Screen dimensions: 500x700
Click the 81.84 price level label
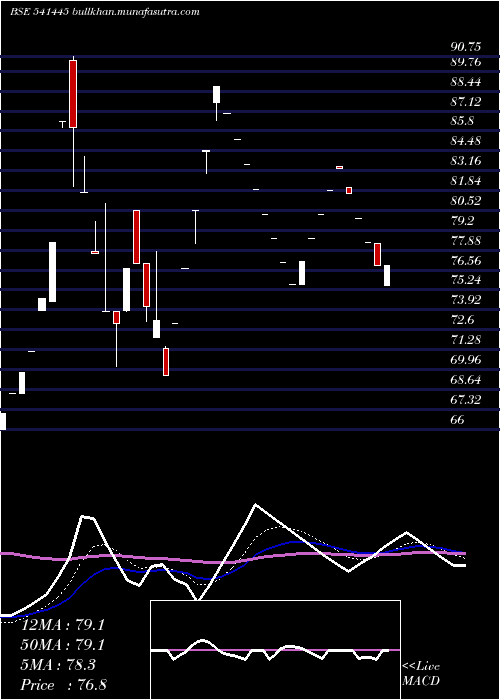tap(466, 180)
